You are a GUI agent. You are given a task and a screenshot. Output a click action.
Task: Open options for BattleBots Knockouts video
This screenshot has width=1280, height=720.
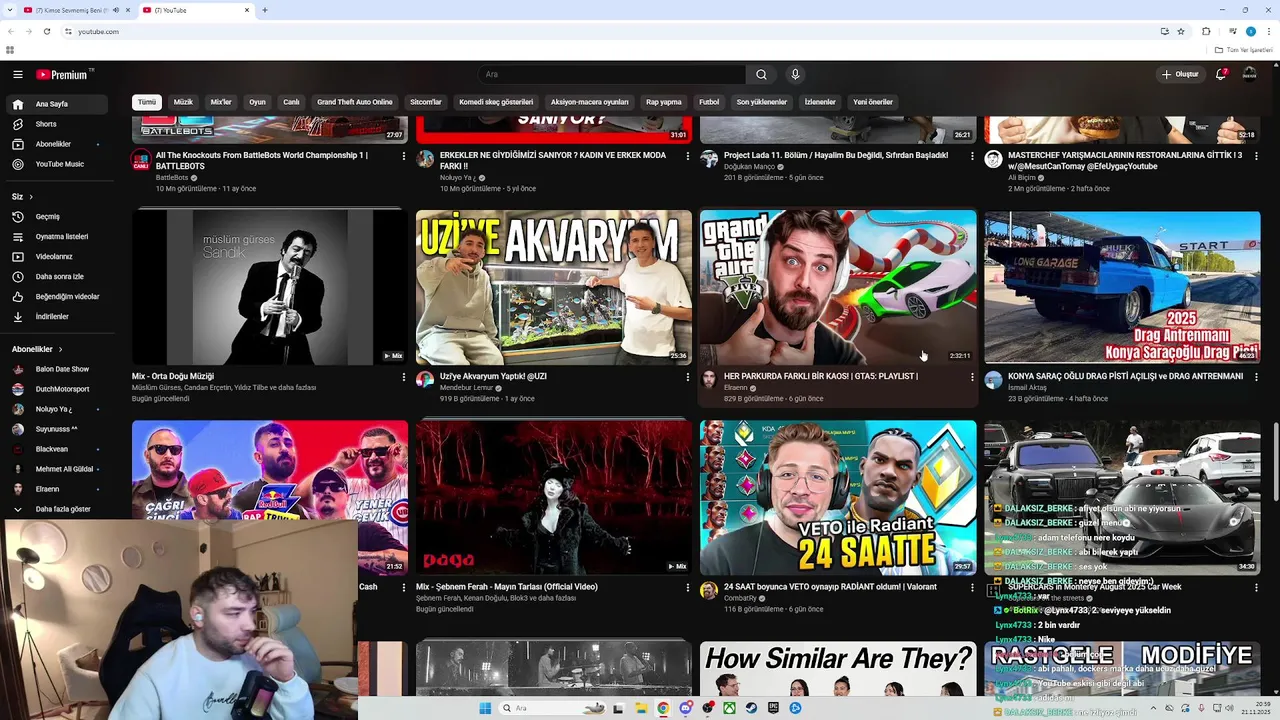(404, 156)
